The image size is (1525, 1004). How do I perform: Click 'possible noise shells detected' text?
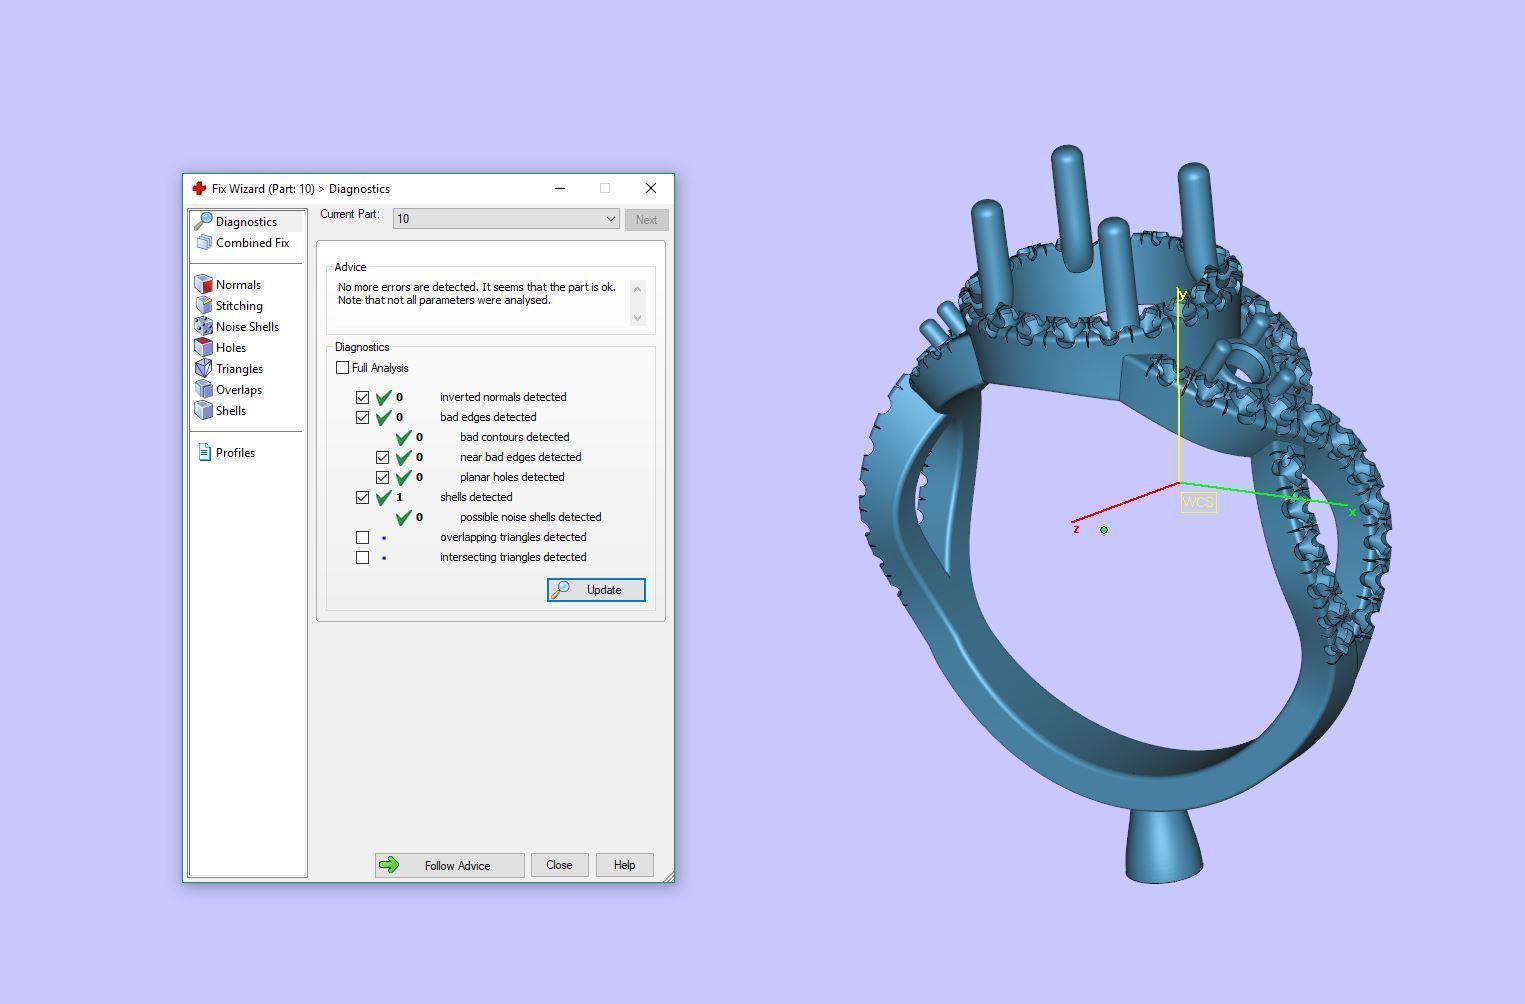point(531,517)
